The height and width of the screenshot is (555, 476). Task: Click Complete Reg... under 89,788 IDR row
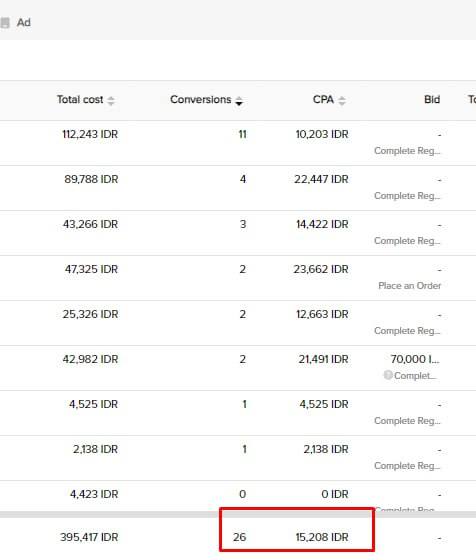pos(407,196)
